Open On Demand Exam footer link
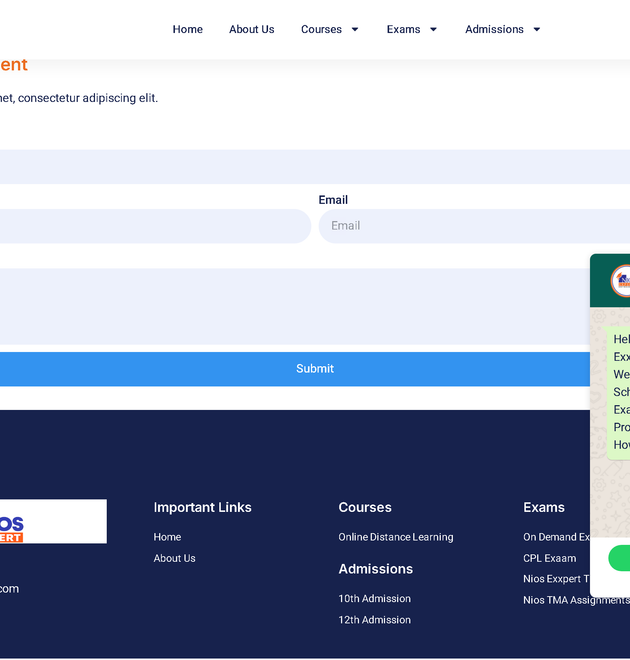The width and height of the screenshot is (630, 660). click(556, 537)
